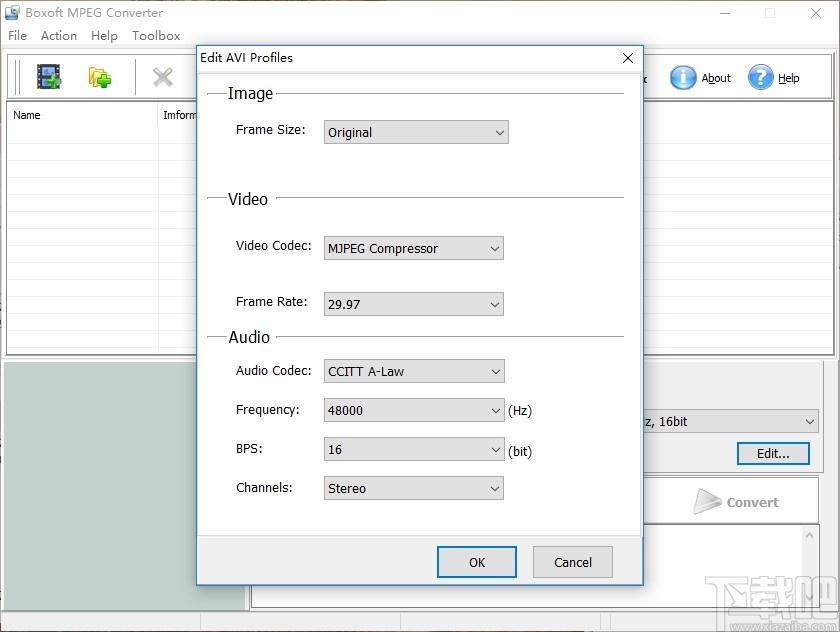Open the File menu
This screenshot has height=632, width=840.
coord(17,35)
